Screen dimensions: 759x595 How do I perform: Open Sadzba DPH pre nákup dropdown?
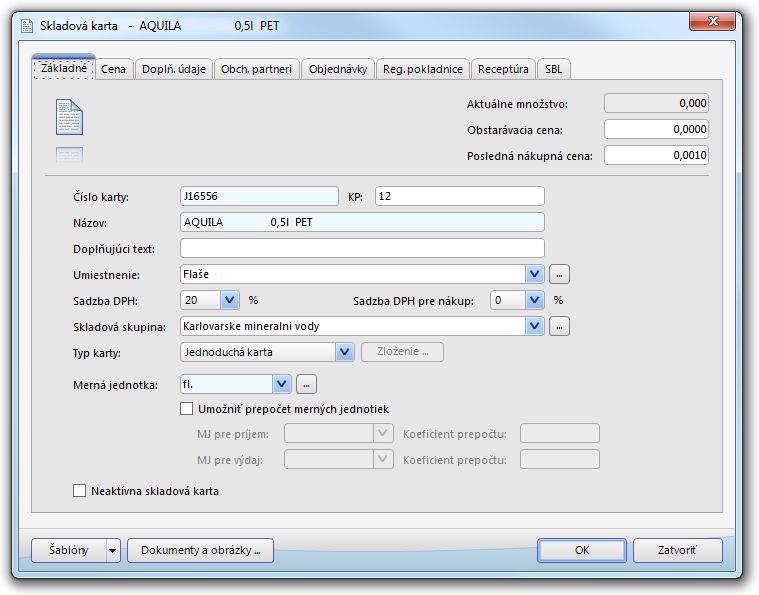coord(534,299)
